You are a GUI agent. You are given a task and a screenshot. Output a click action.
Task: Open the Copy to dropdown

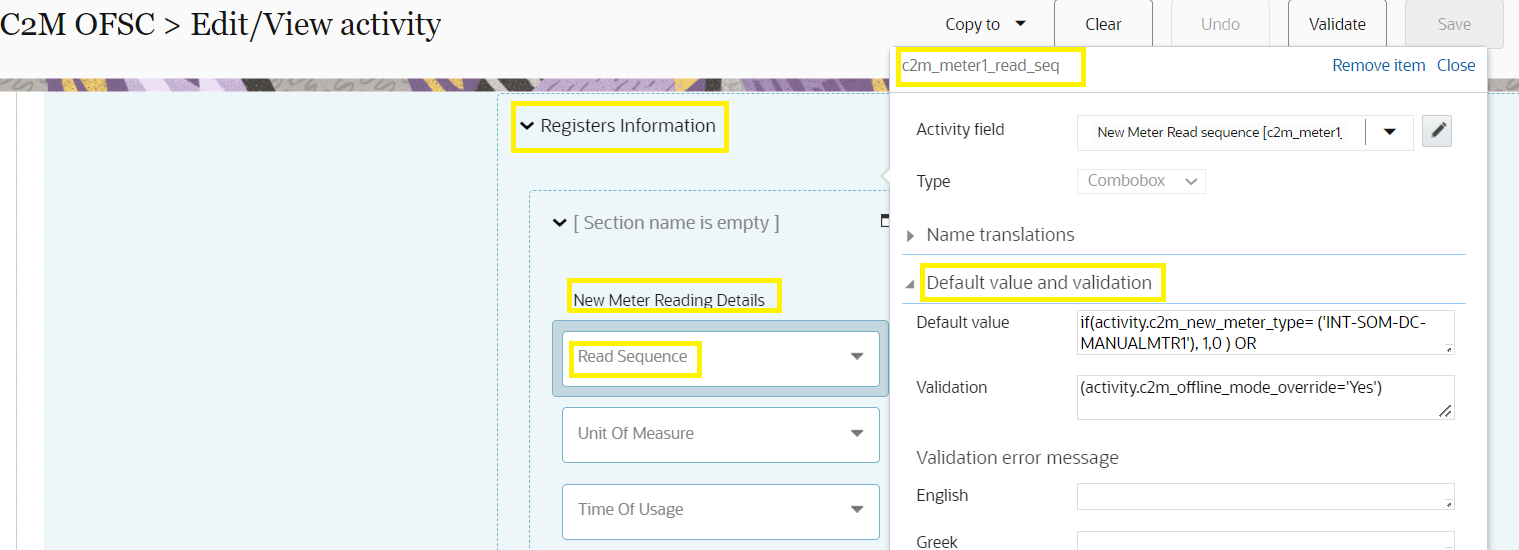tap(986, 24)
